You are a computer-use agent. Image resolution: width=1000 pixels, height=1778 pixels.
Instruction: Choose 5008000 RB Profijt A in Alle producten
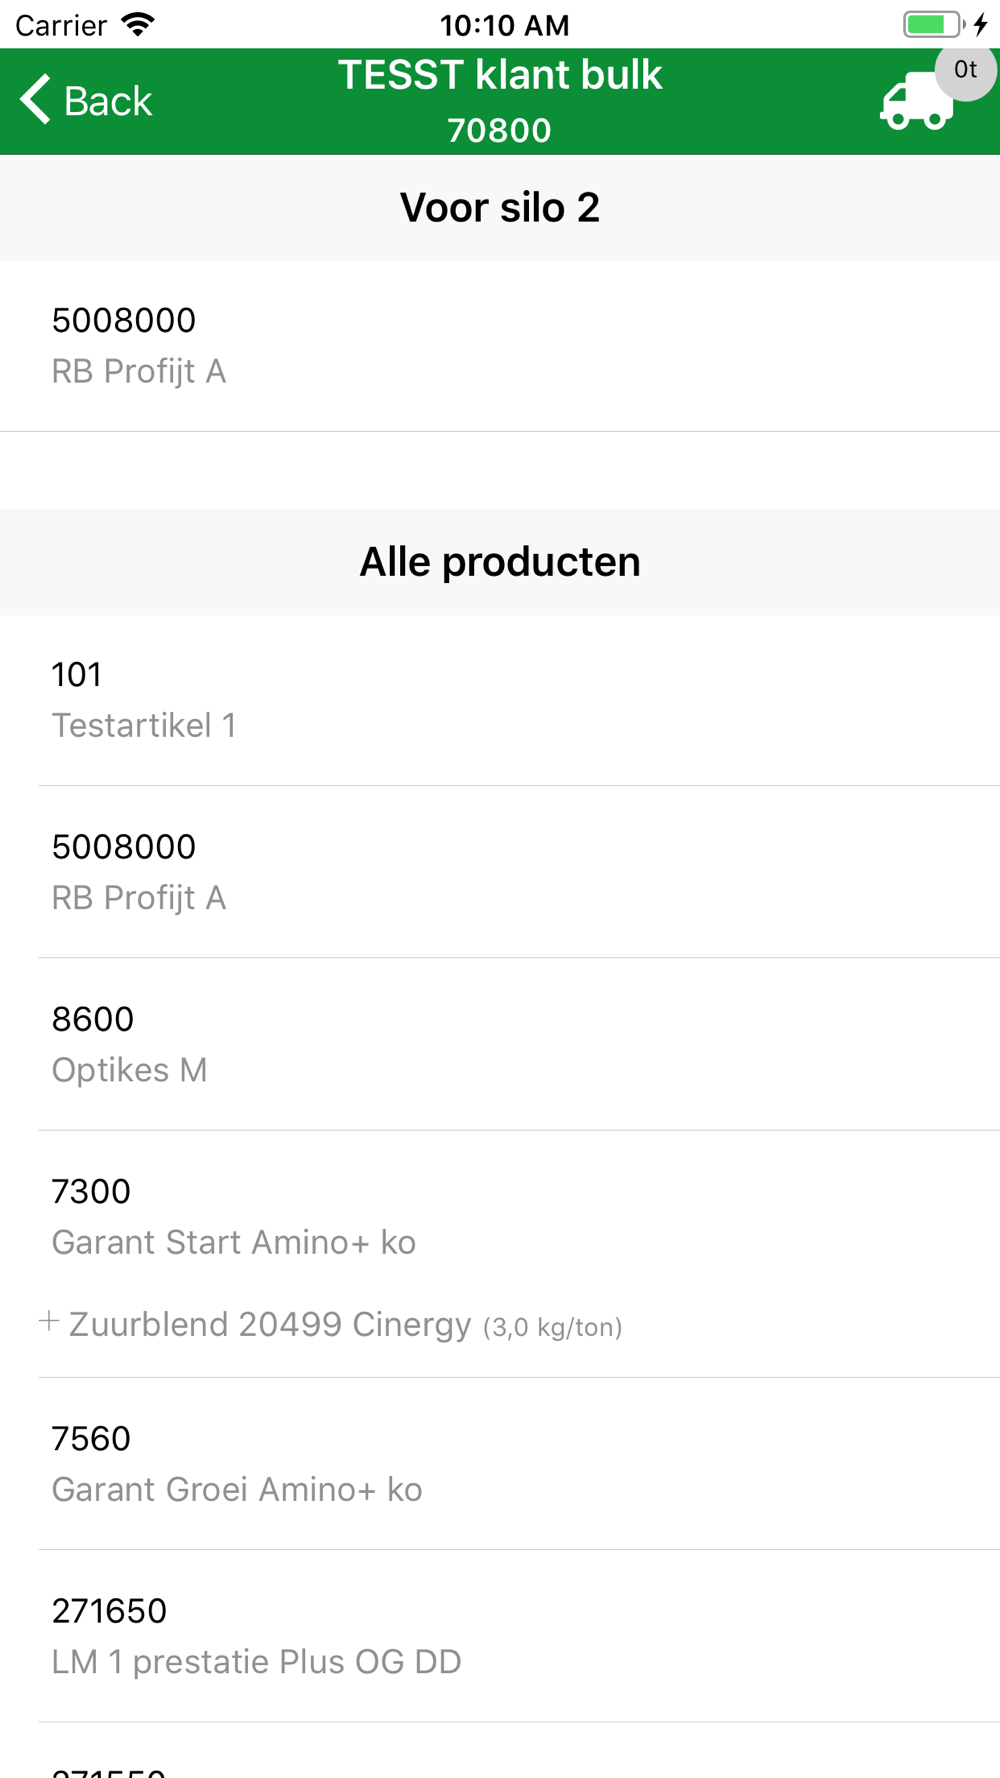click(500, 872)
